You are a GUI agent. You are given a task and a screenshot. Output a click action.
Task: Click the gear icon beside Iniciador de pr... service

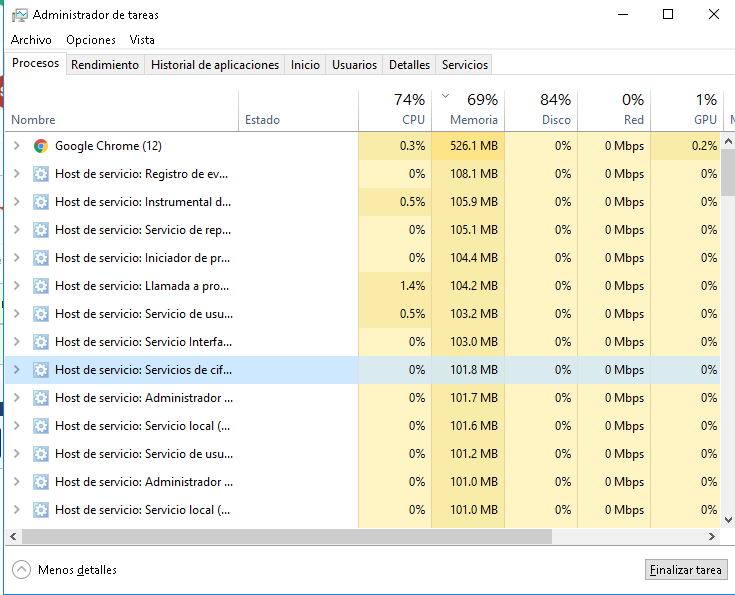41,258
